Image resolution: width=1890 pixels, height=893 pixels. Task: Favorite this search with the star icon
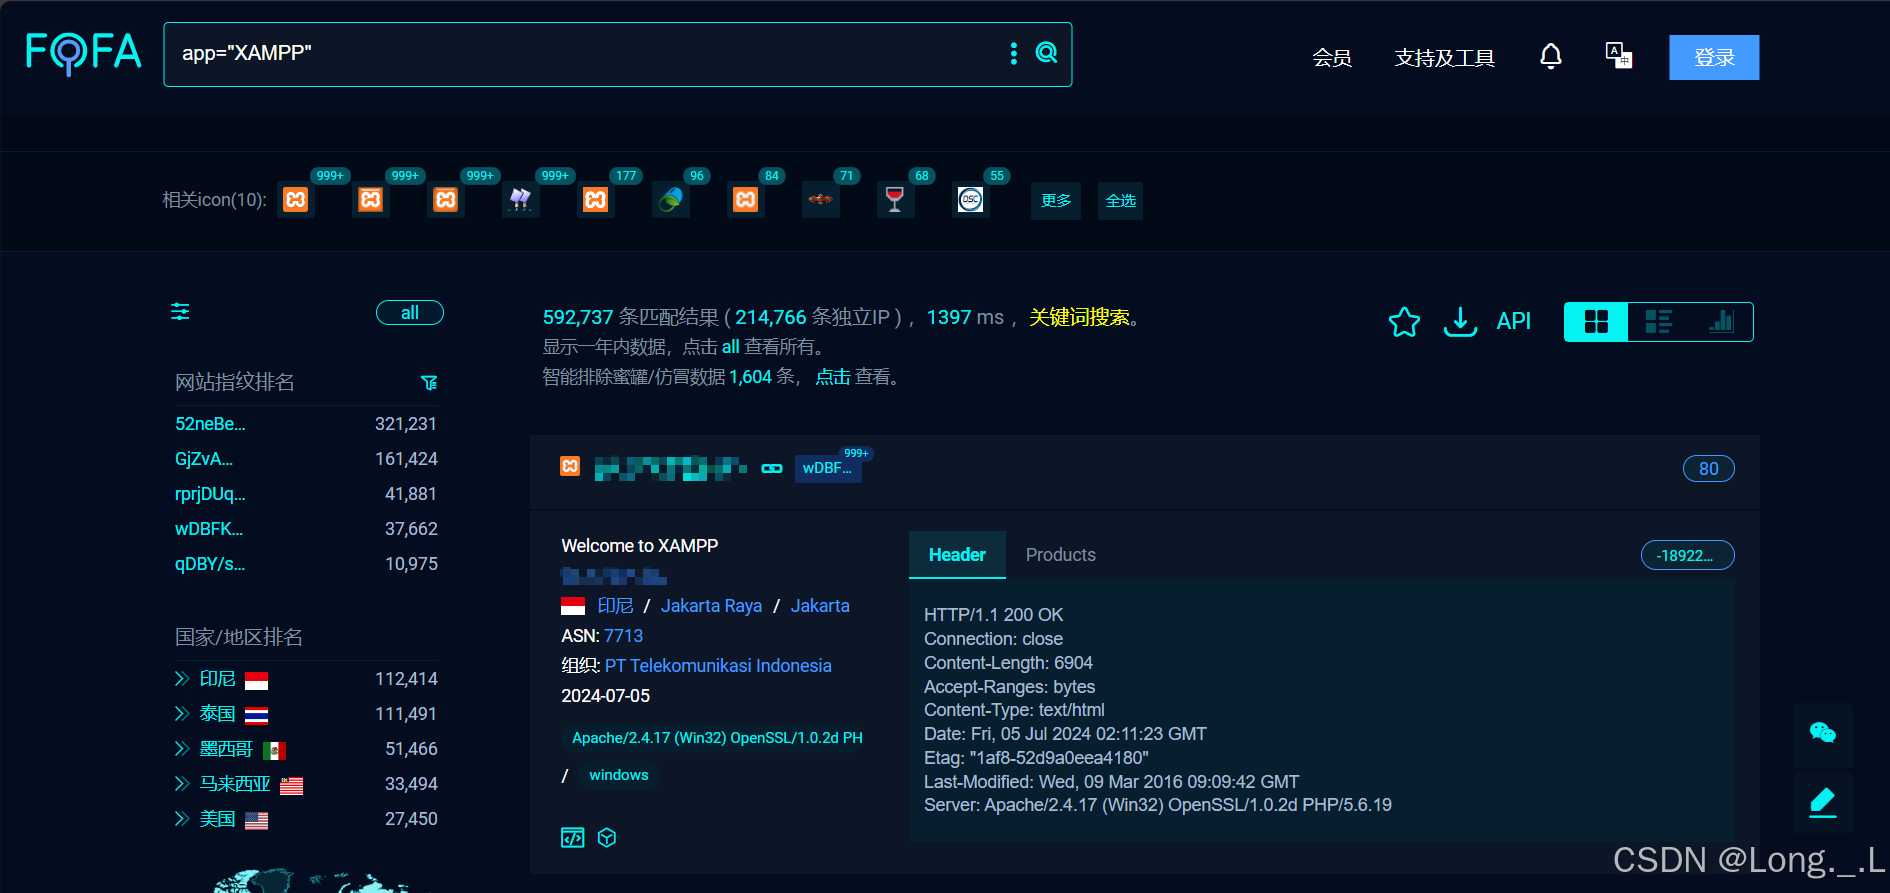1404,322
